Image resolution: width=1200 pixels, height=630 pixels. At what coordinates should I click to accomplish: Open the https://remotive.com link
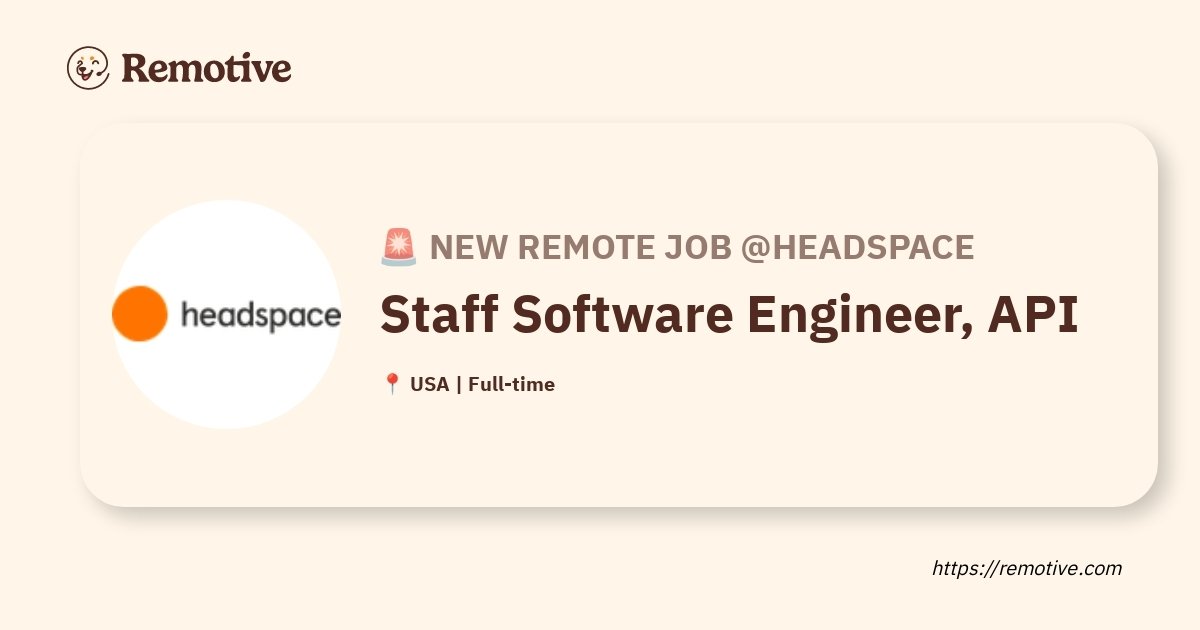coord(1027,568)
